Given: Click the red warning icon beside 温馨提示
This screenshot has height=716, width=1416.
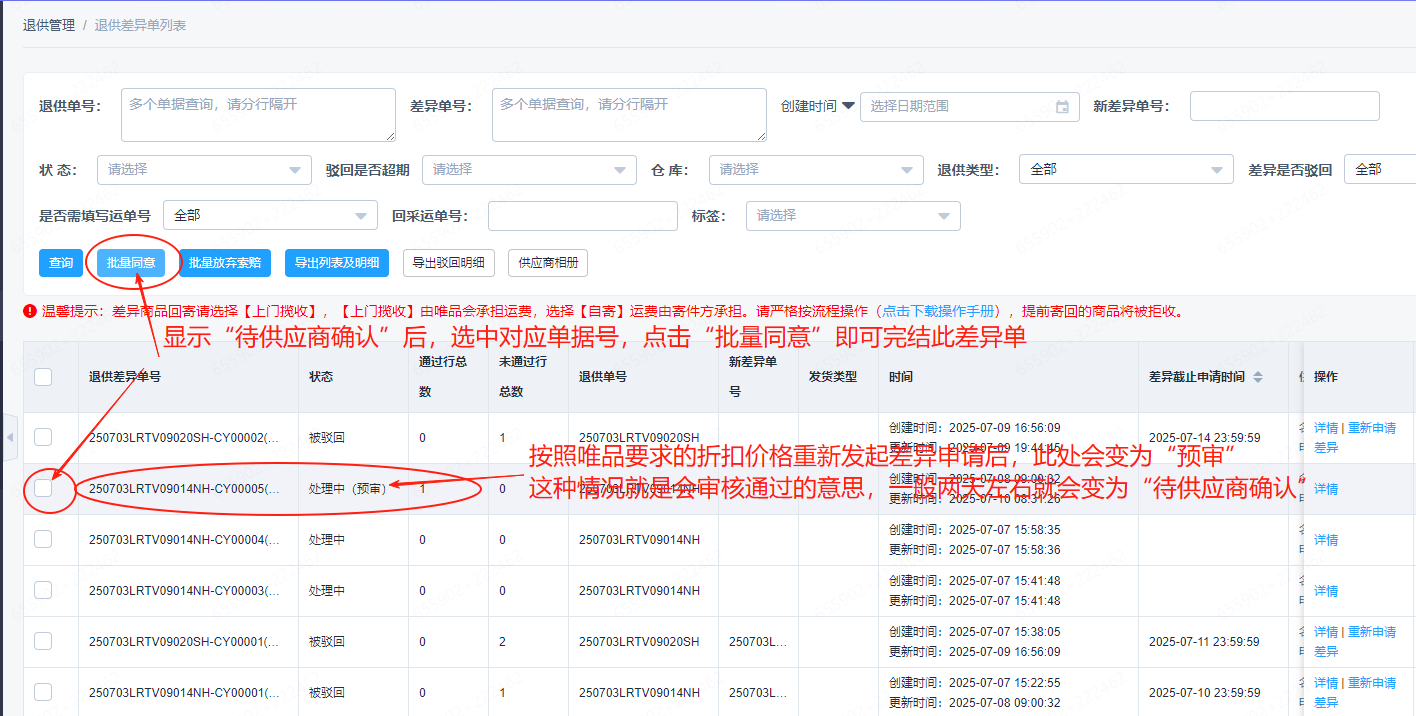Looking at the screenshot, I should pyautogui.click(x=30, y=311).
